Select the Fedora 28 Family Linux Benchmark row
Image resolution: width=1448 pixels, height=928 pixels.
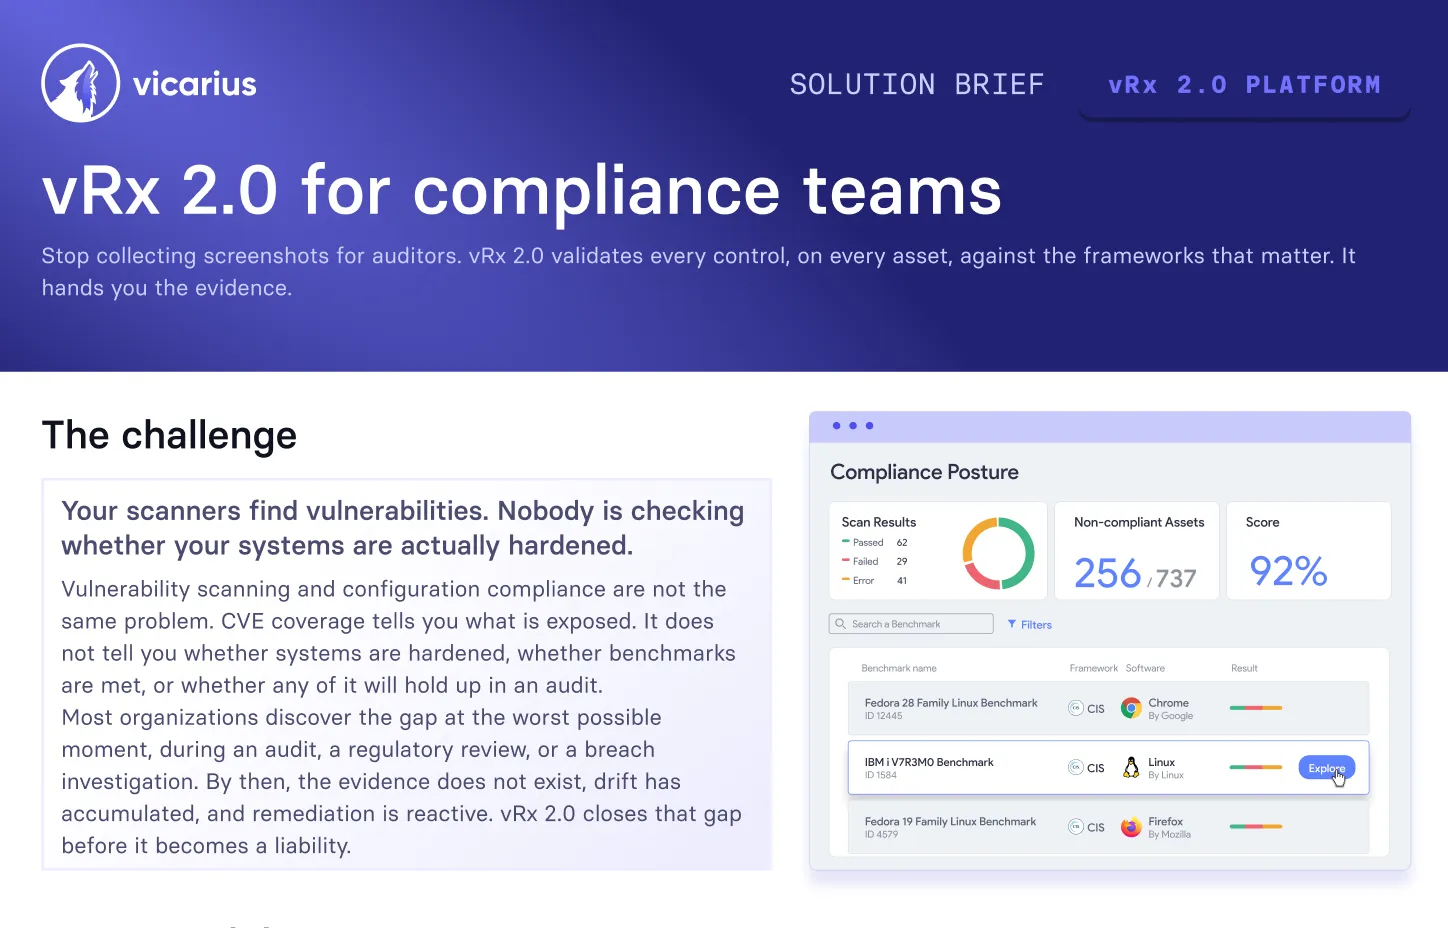(1108, 708)
